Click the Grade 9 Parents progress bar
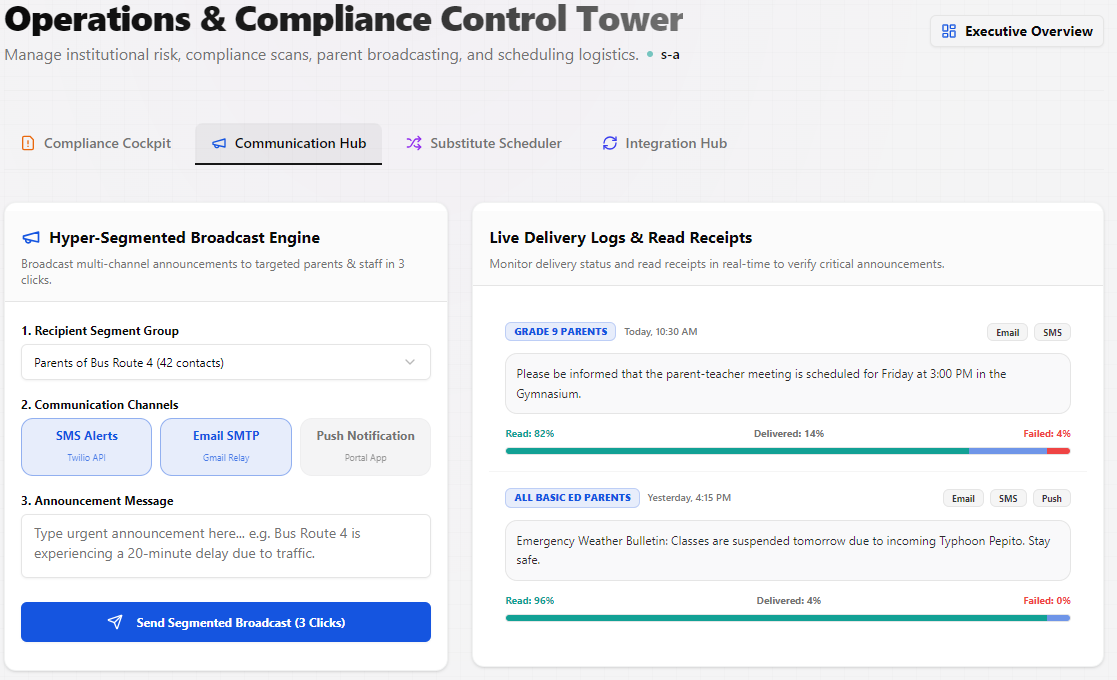 (788, 451)
